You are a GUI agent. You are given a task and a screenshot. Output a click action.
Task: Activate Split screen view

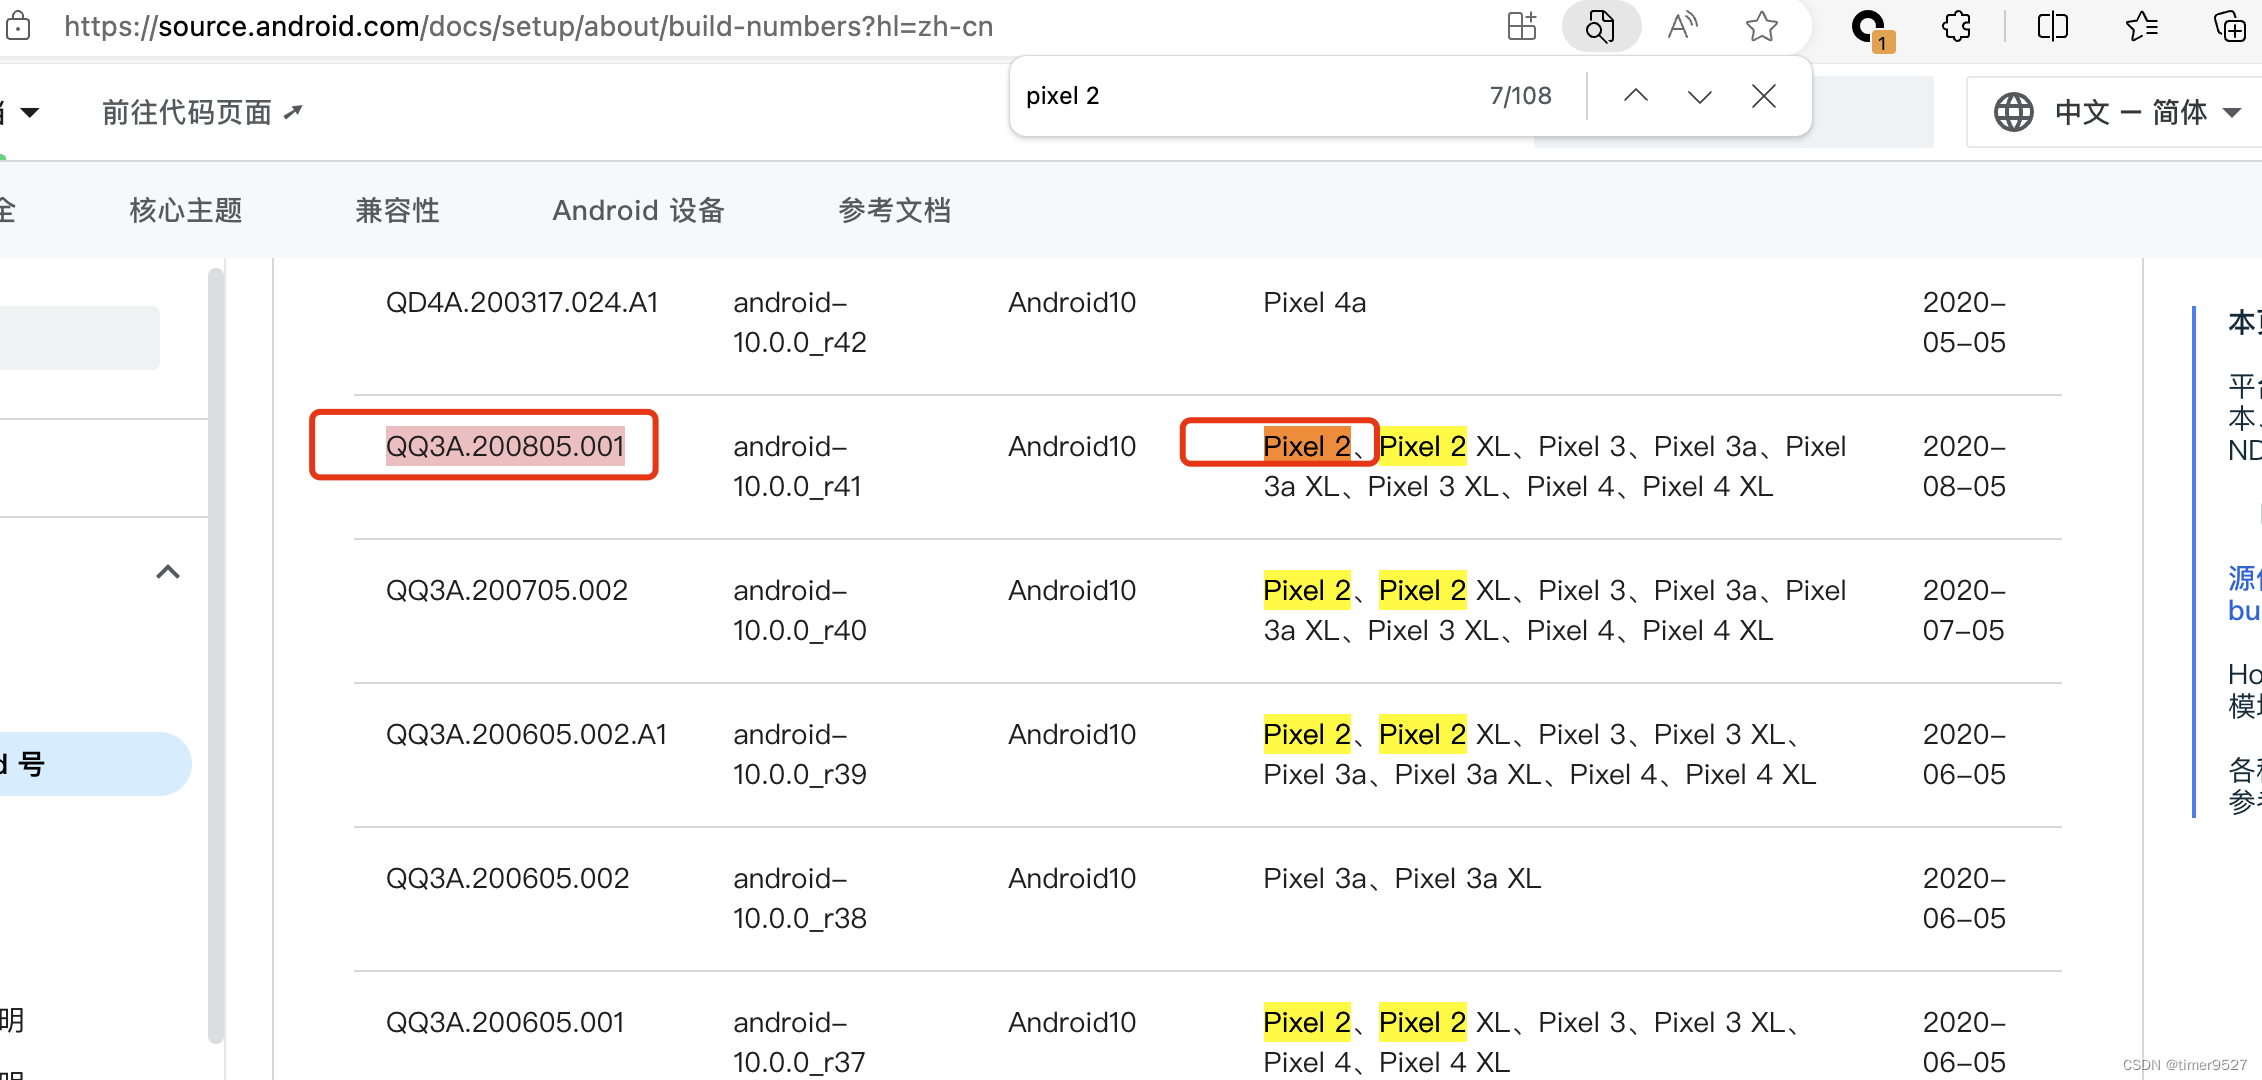(x=2051, y=27)
